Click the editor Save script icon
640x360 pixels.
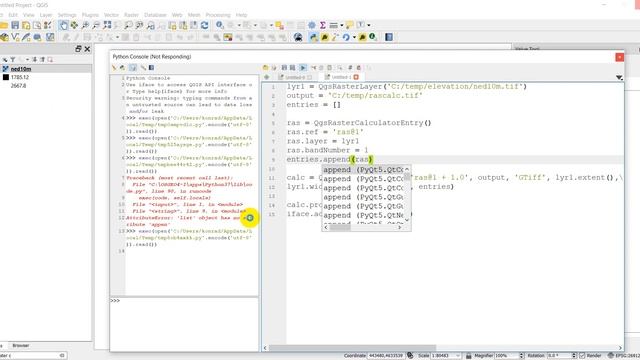coord(284,68)
